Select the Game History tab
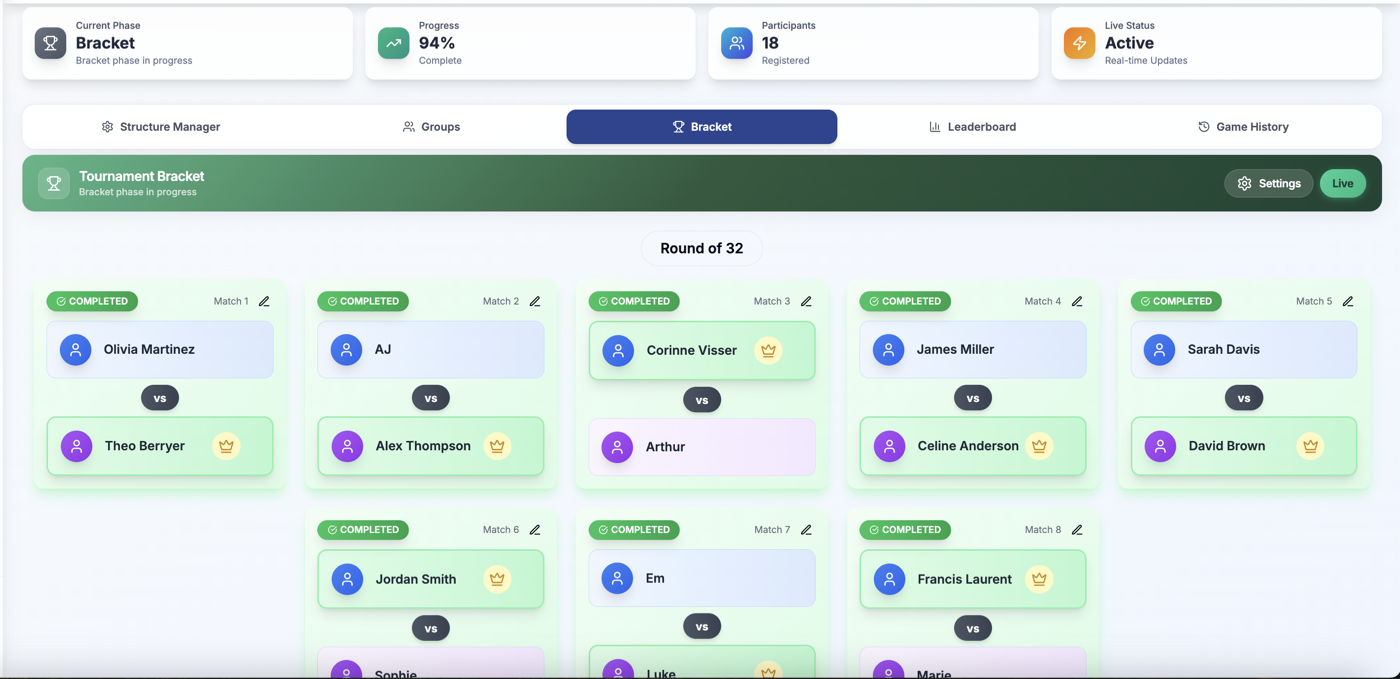The image size is (1400, 679). [x=1243, y=127]
